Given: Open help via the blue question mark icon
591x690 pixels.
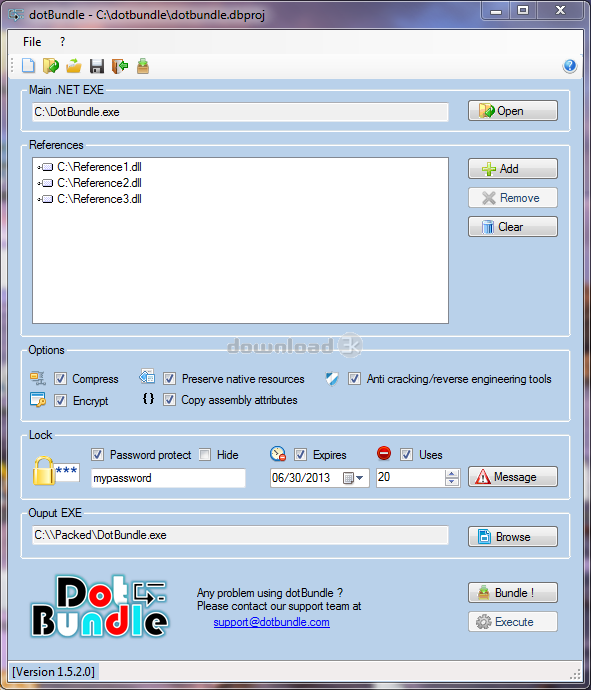Looking at the screenshot, I should [569, 66].
